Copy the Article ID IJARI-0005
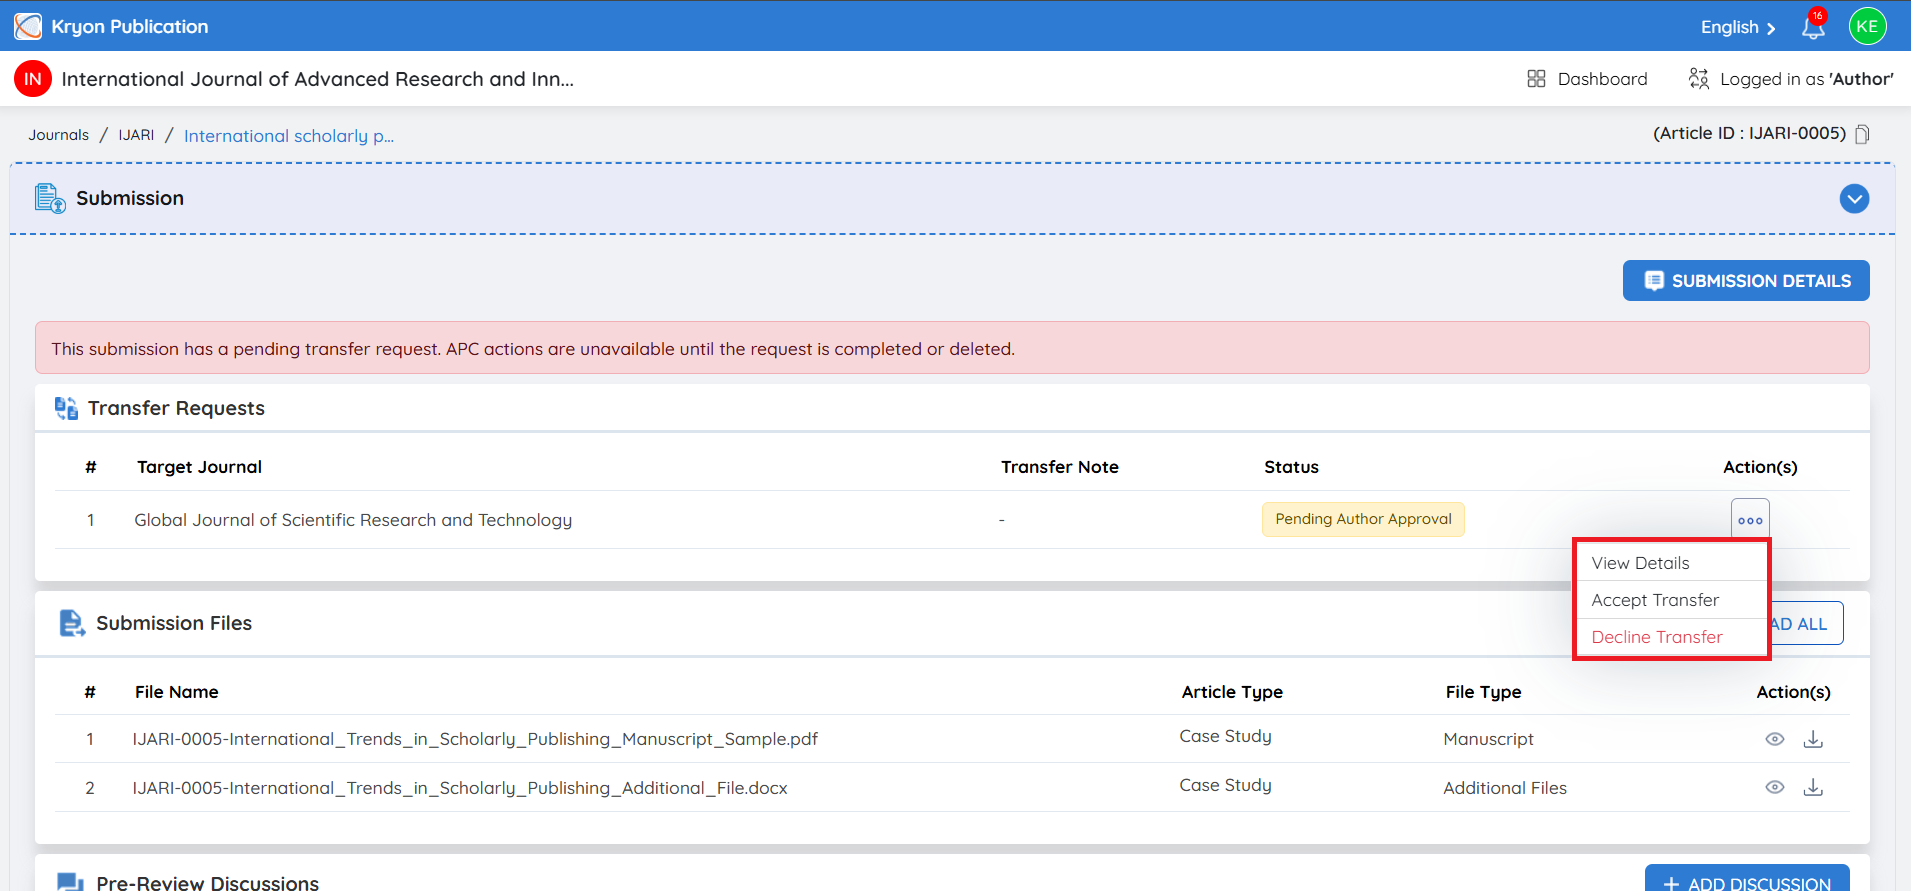1911x891 pixels. pyautogui.click(x=1862, y=134)
